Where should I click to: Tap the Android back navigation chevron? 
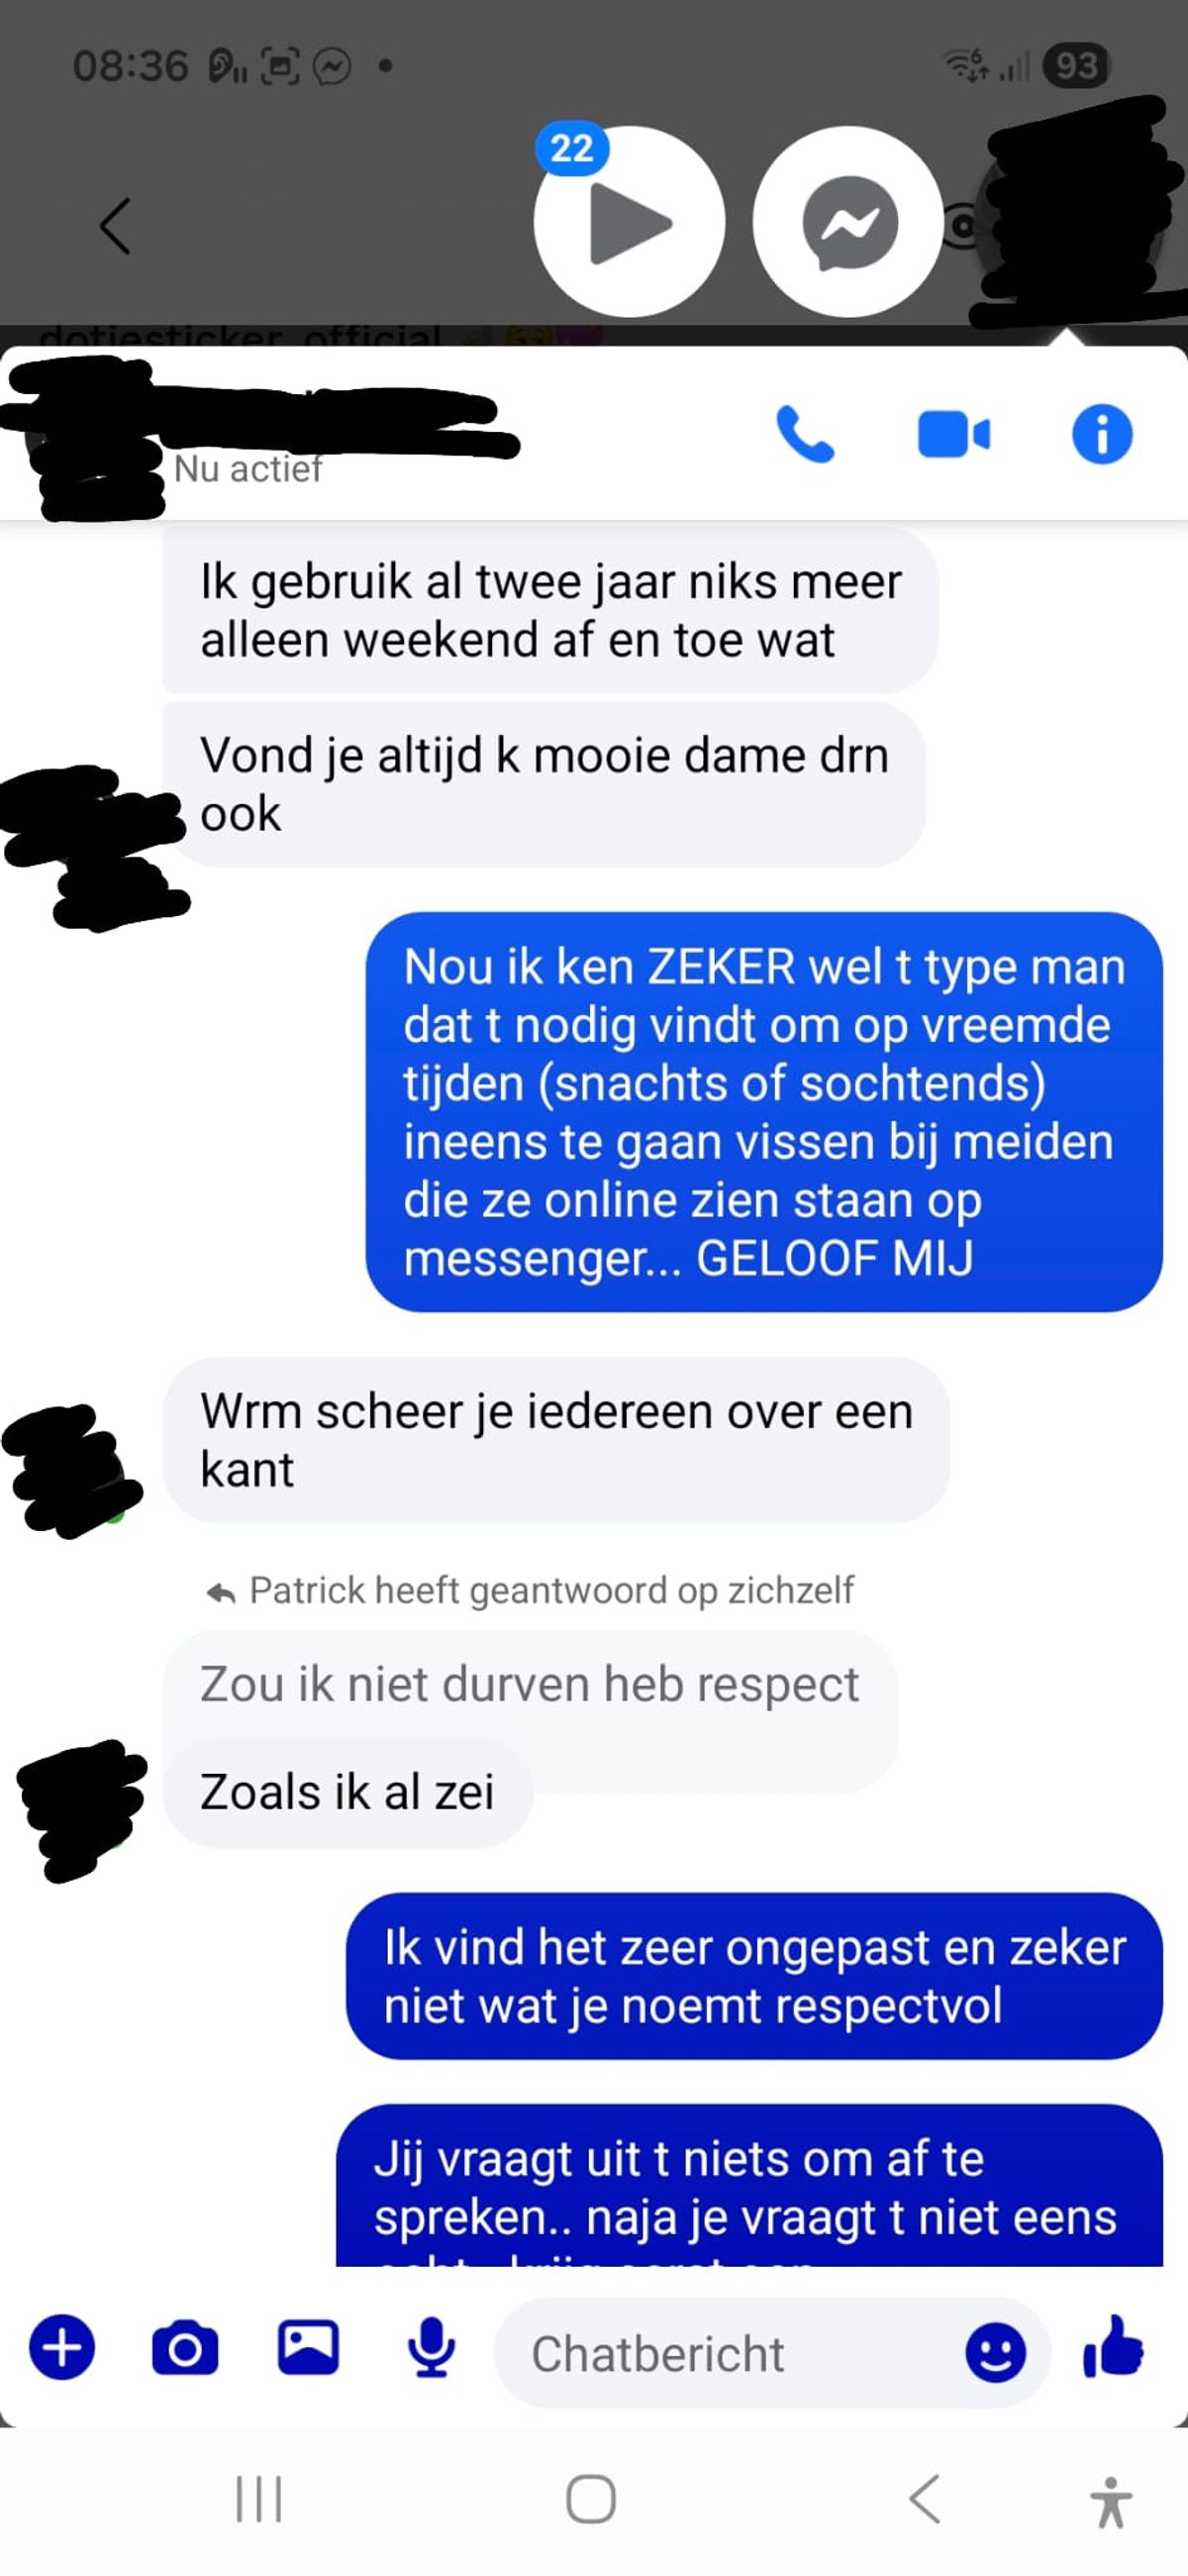925,2499
